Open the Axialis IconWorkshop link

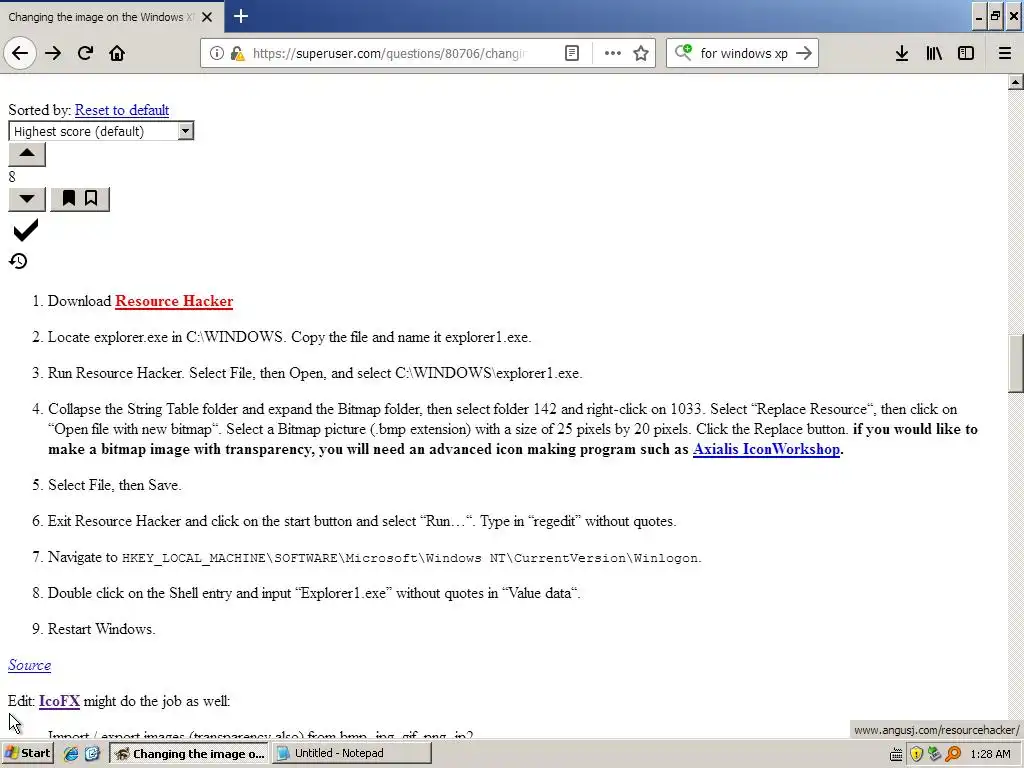click(x=766, y=449)
